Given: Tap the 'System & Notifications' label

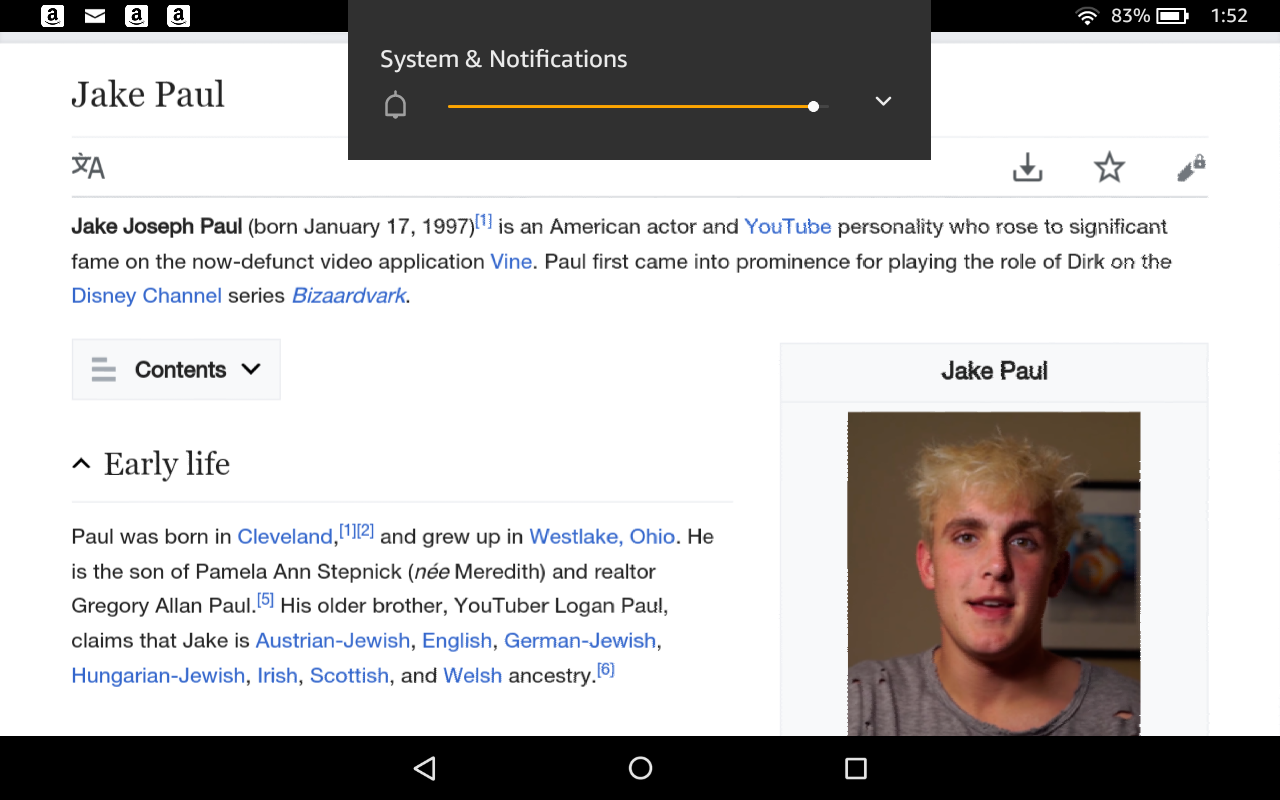Looking at the screenshot, I should coord(504,59).
